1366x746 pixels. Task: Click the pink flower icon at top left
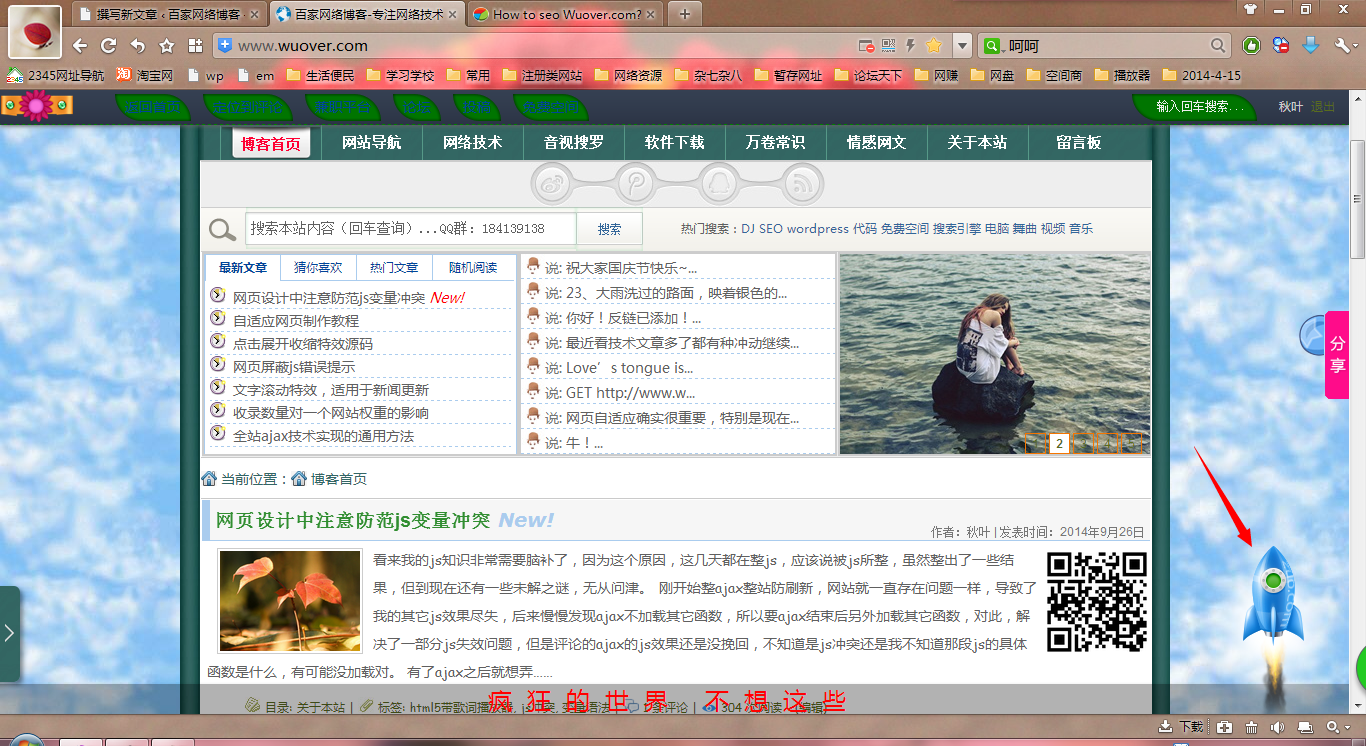click(37, 104)
